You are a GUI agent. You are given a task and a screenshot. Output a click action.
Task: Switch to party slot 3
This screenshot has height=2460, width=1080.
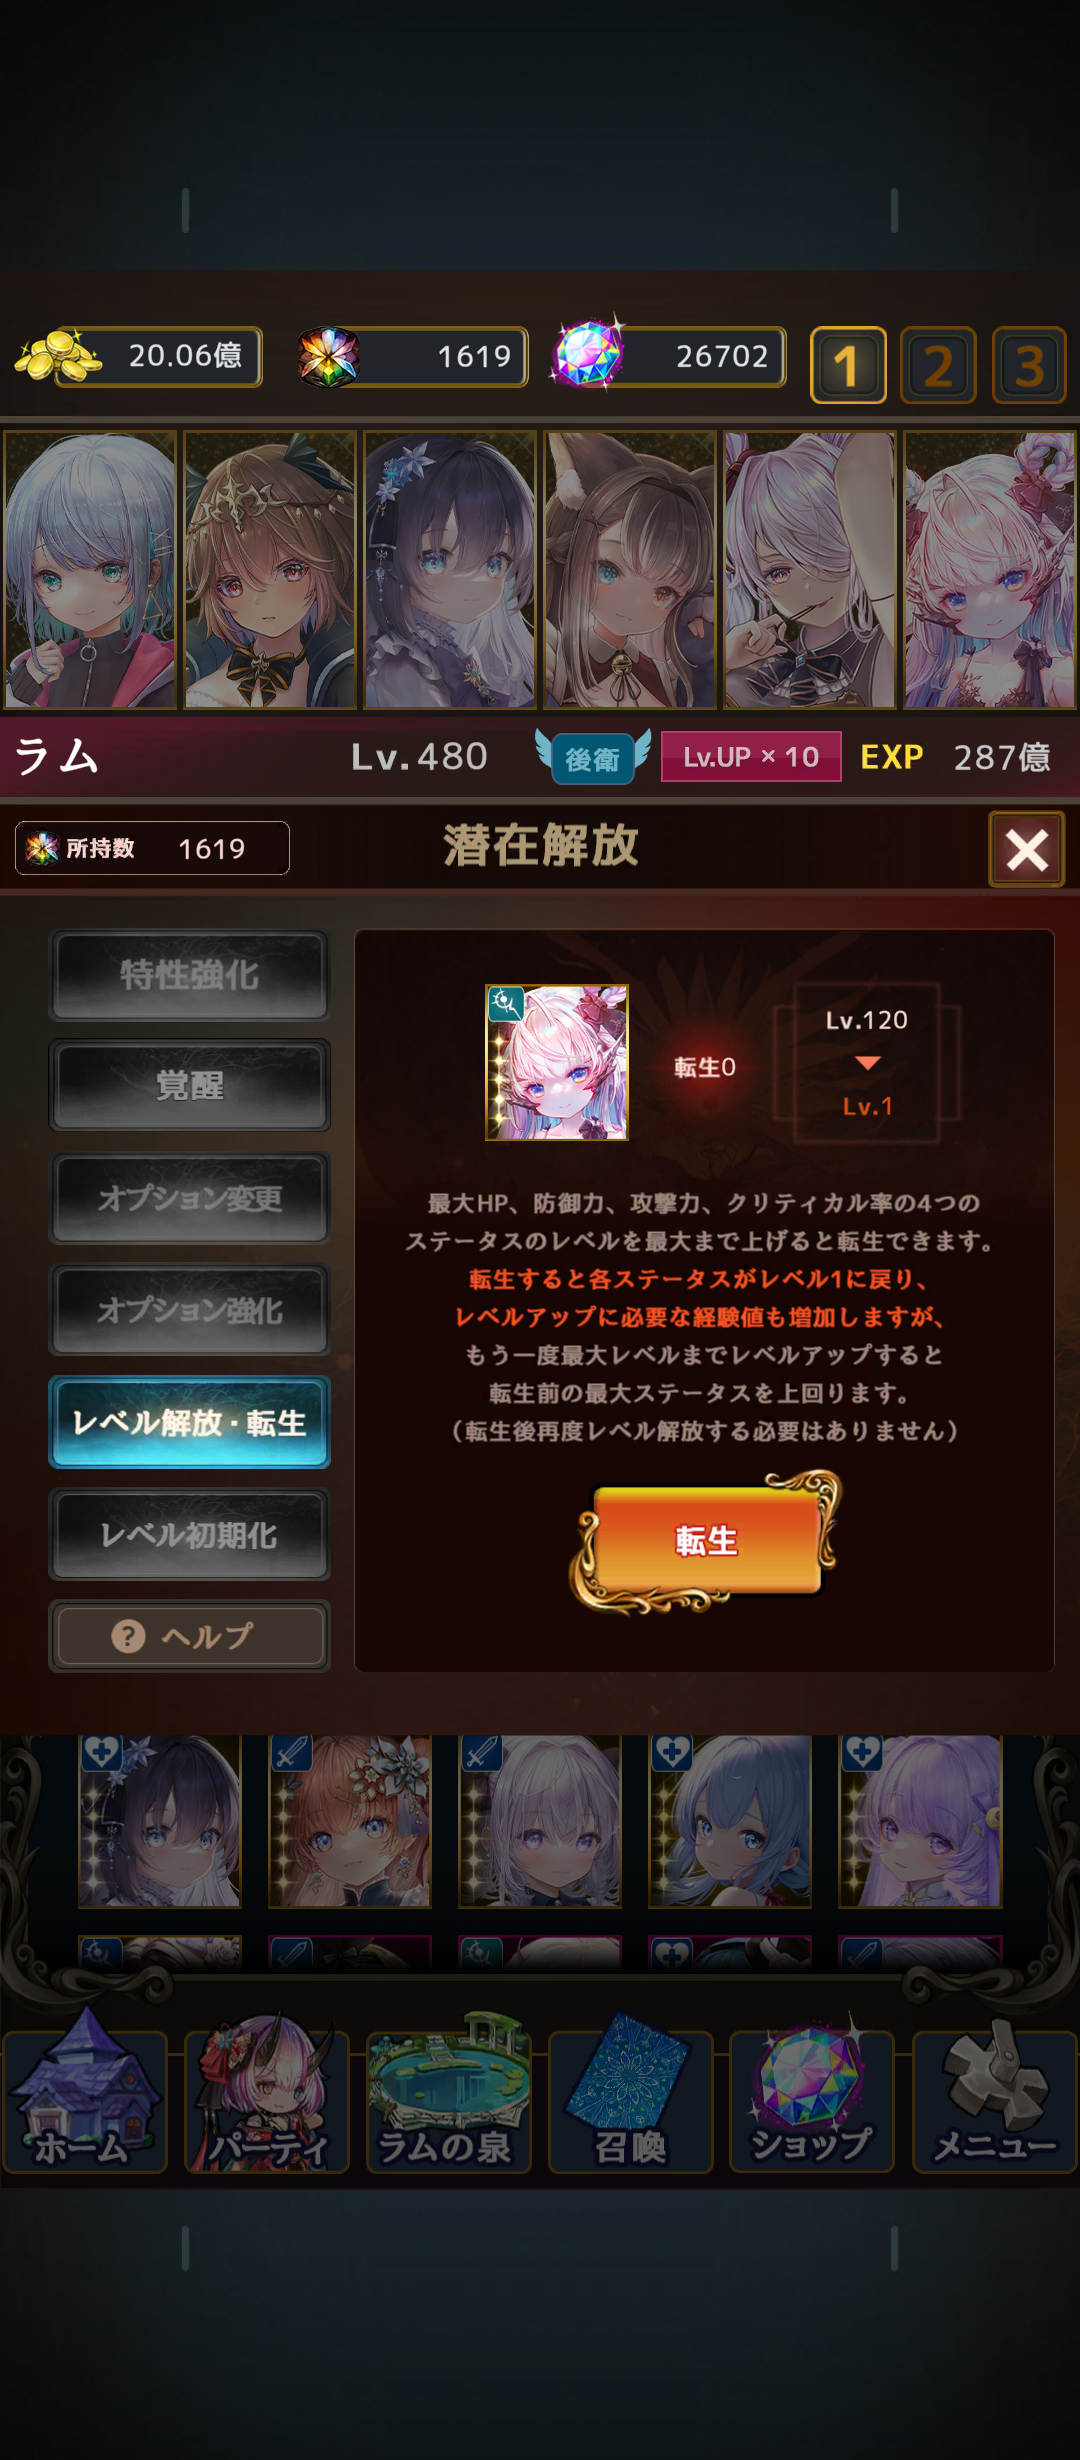1029,365
